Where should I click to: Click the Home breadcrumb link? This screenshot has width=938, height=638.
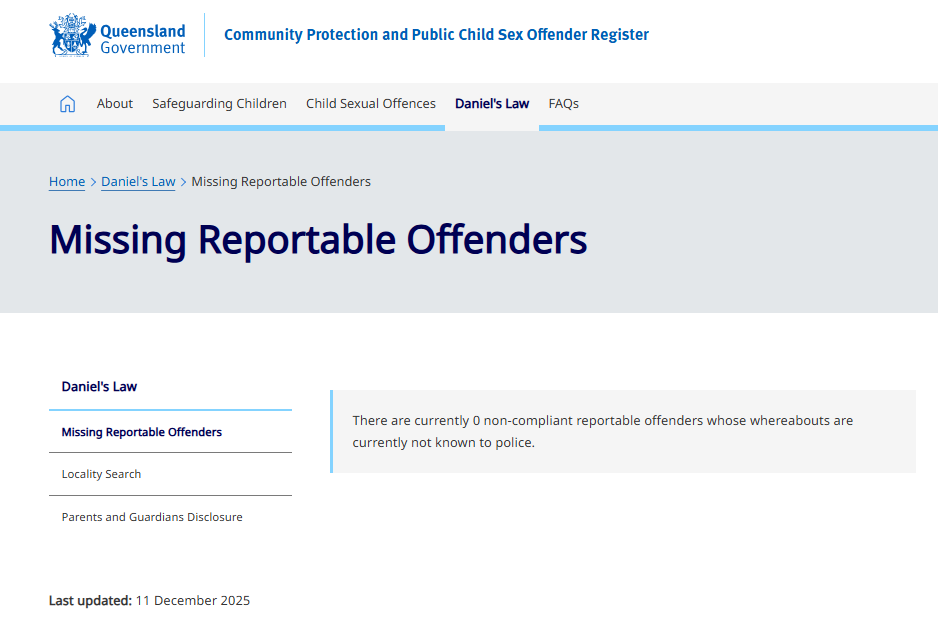click(x=66, y=181)
